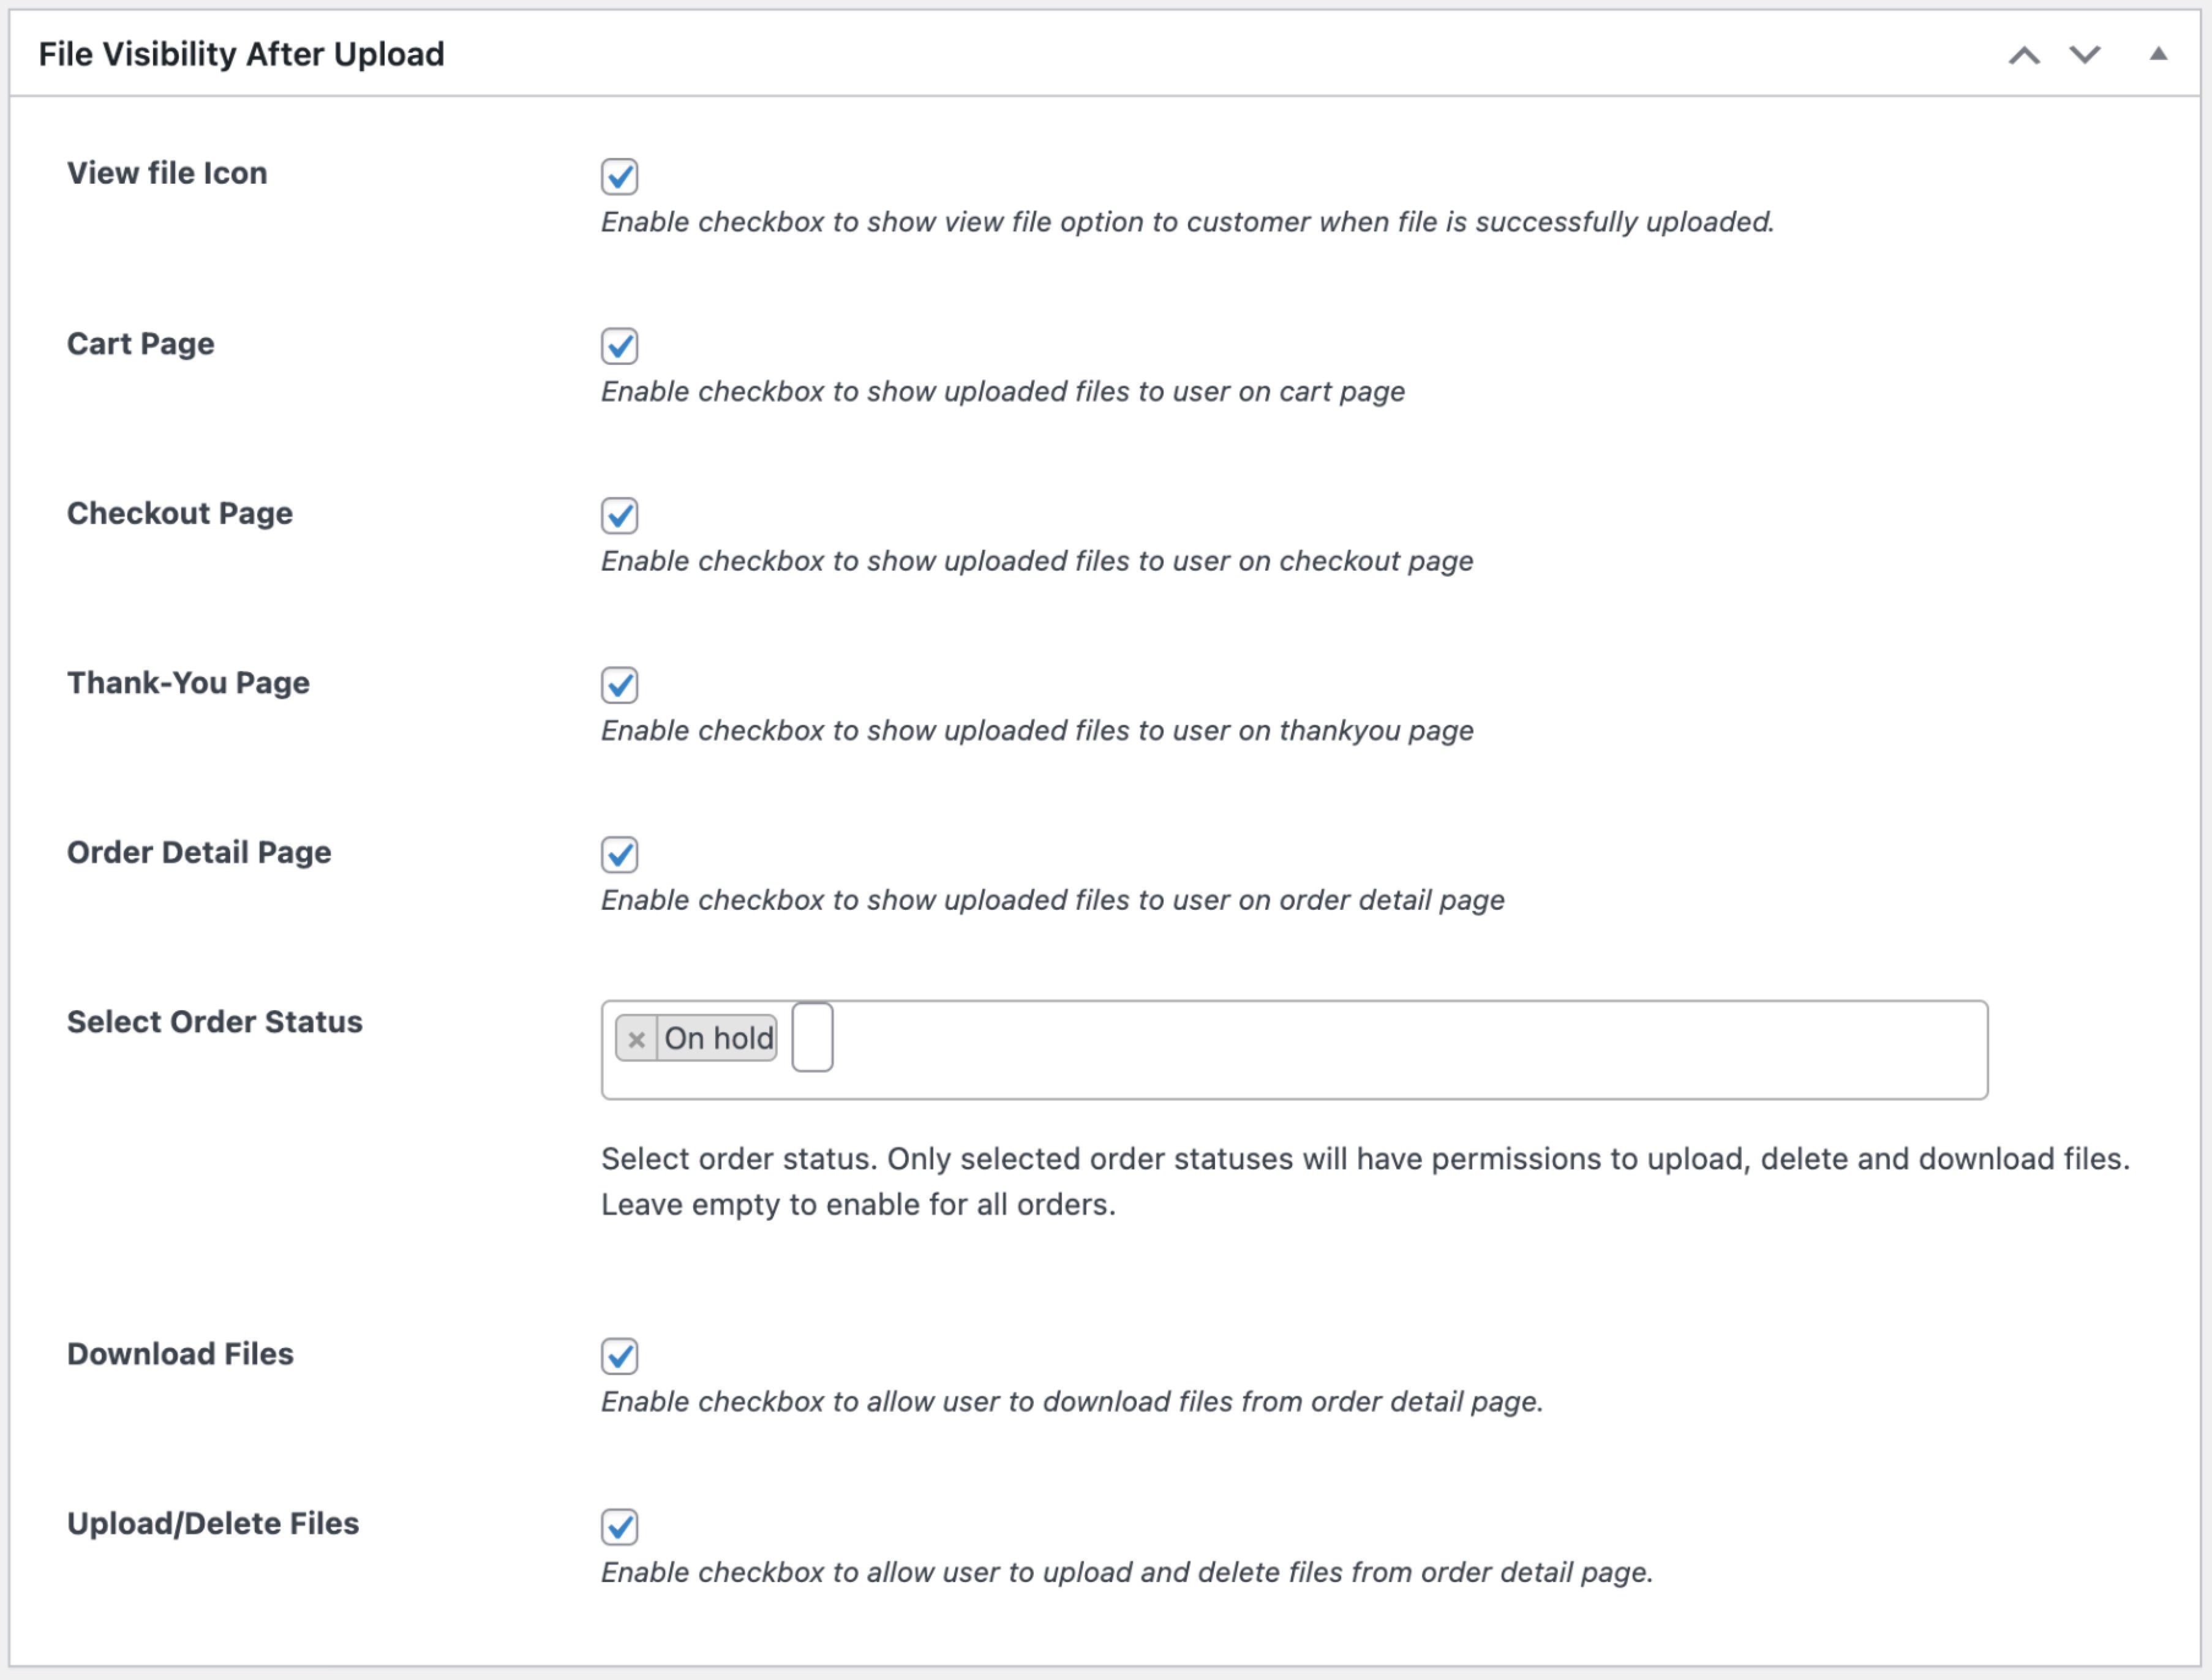Toggle the Checkout Page visibility checkbox
Screen dimensions: 2212x1680
coord(619,516)
